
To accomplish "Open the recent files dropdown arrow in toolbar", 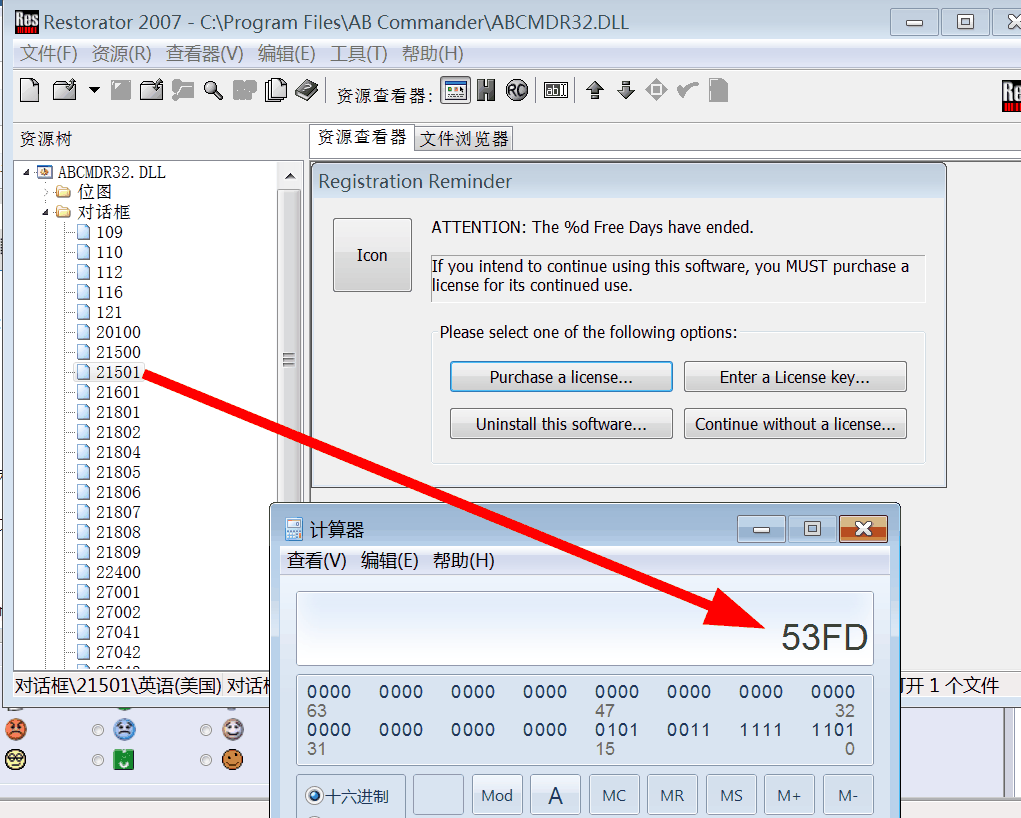I will 94,90.
